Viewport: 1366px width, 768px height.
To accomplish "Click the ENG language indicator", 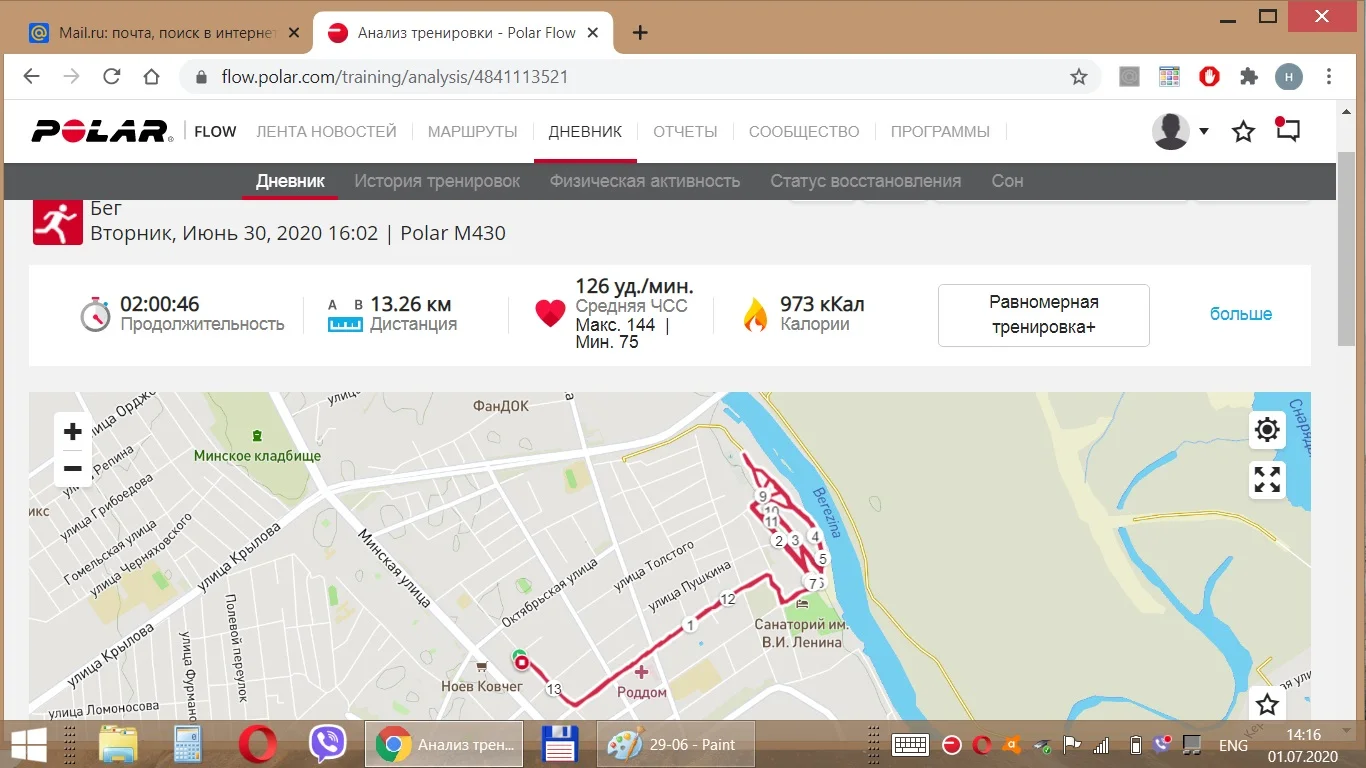I will coord(1233,745).
